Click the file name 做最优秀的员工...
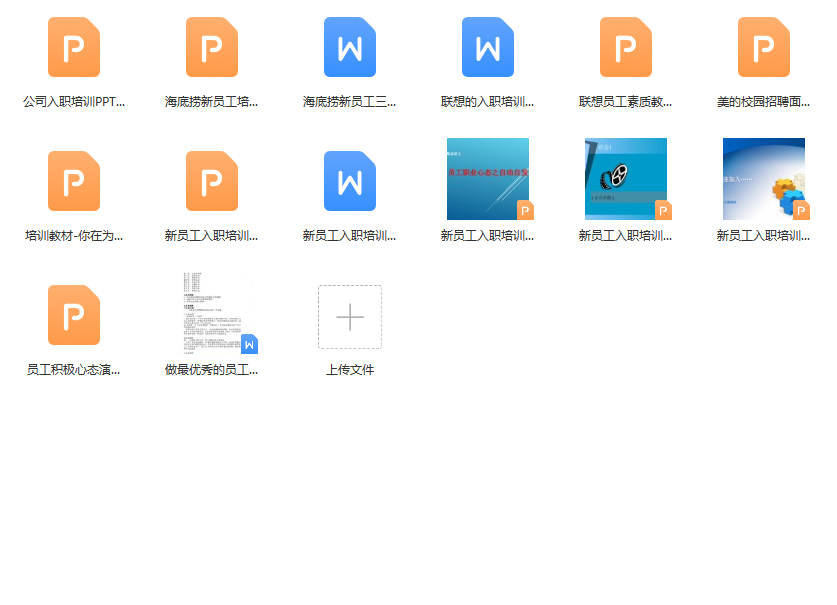Viewport: 837px width, 605px height. click(x=212, y=370)
